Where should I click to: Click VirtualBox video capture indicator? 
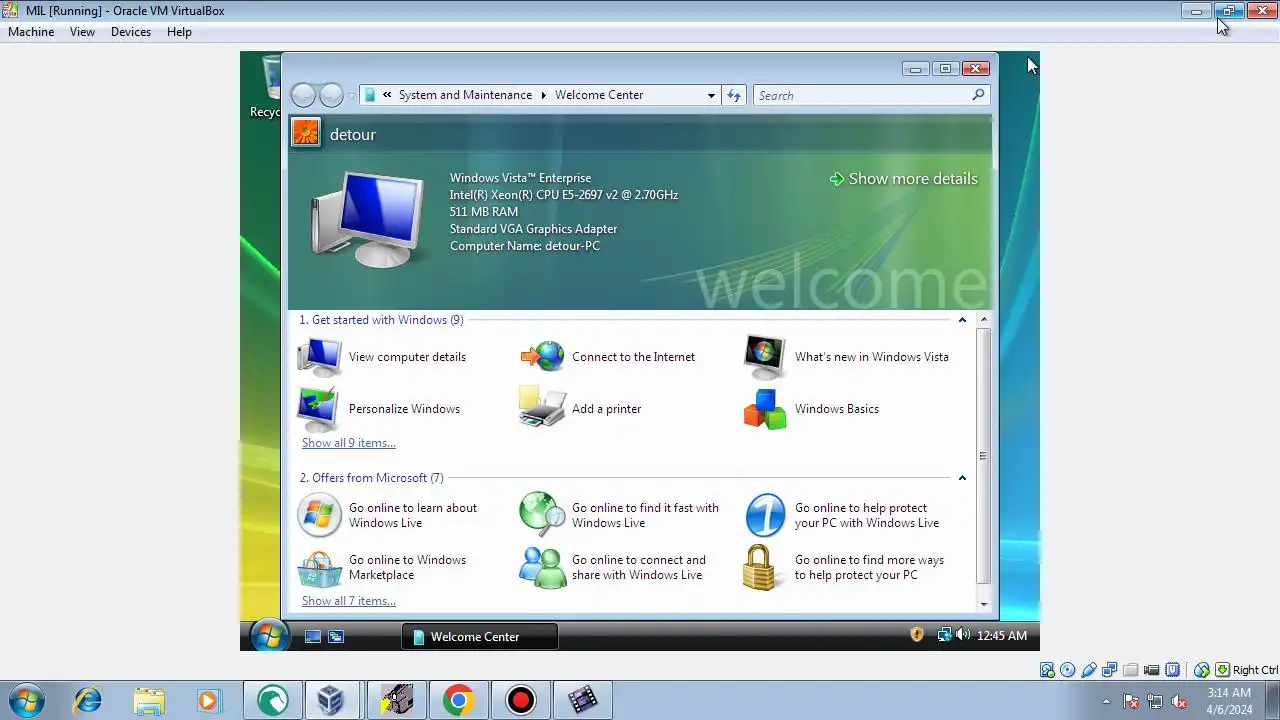coord(1152,670)
